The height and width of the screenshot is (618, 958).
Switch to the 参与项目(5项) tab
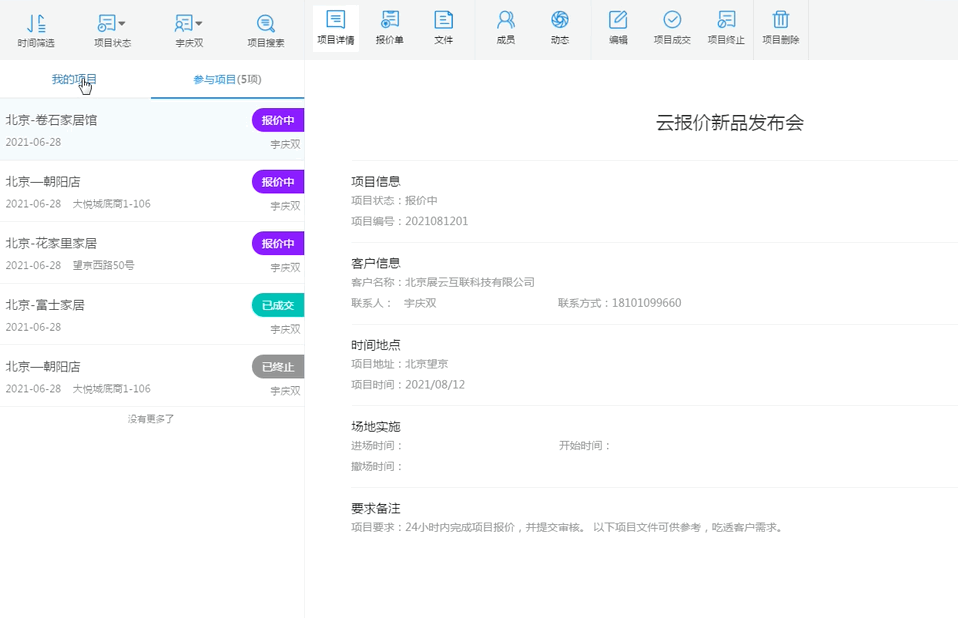[227, 79]
